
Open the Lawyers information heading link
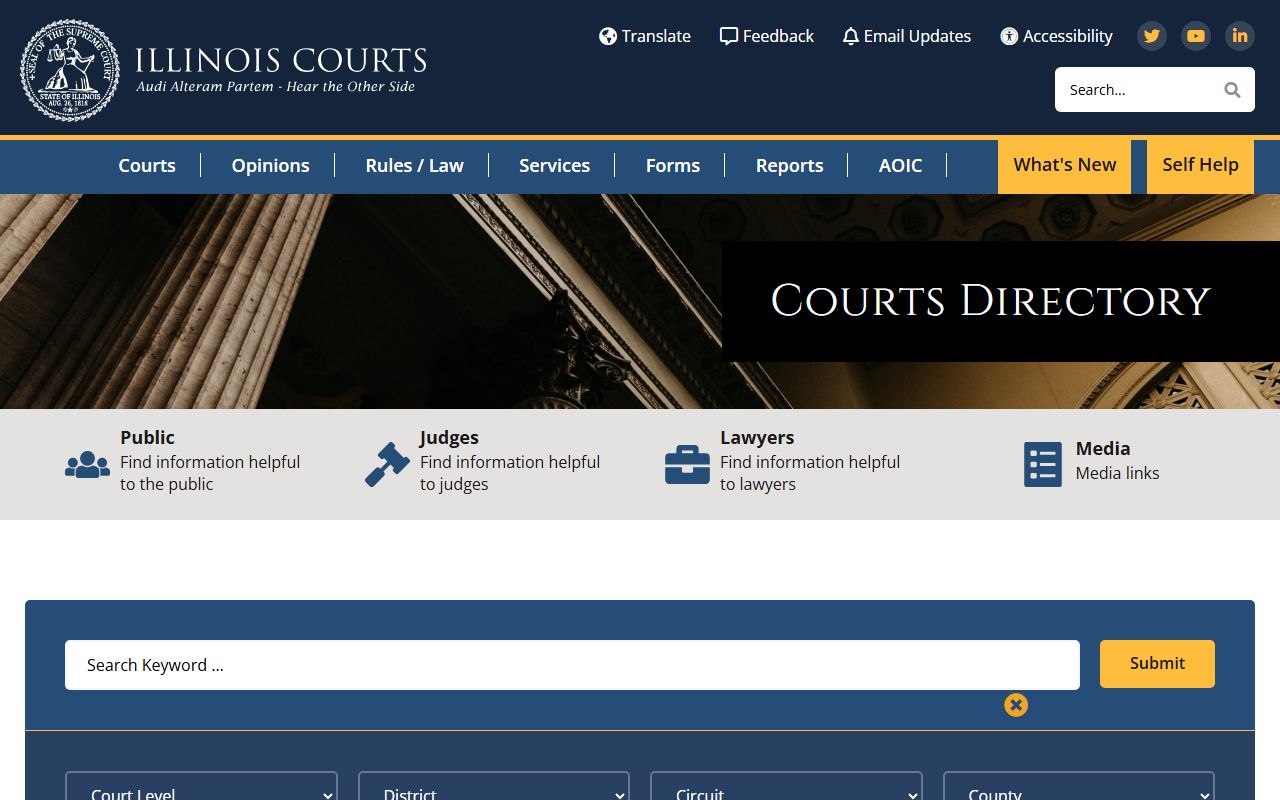point(757,438)
